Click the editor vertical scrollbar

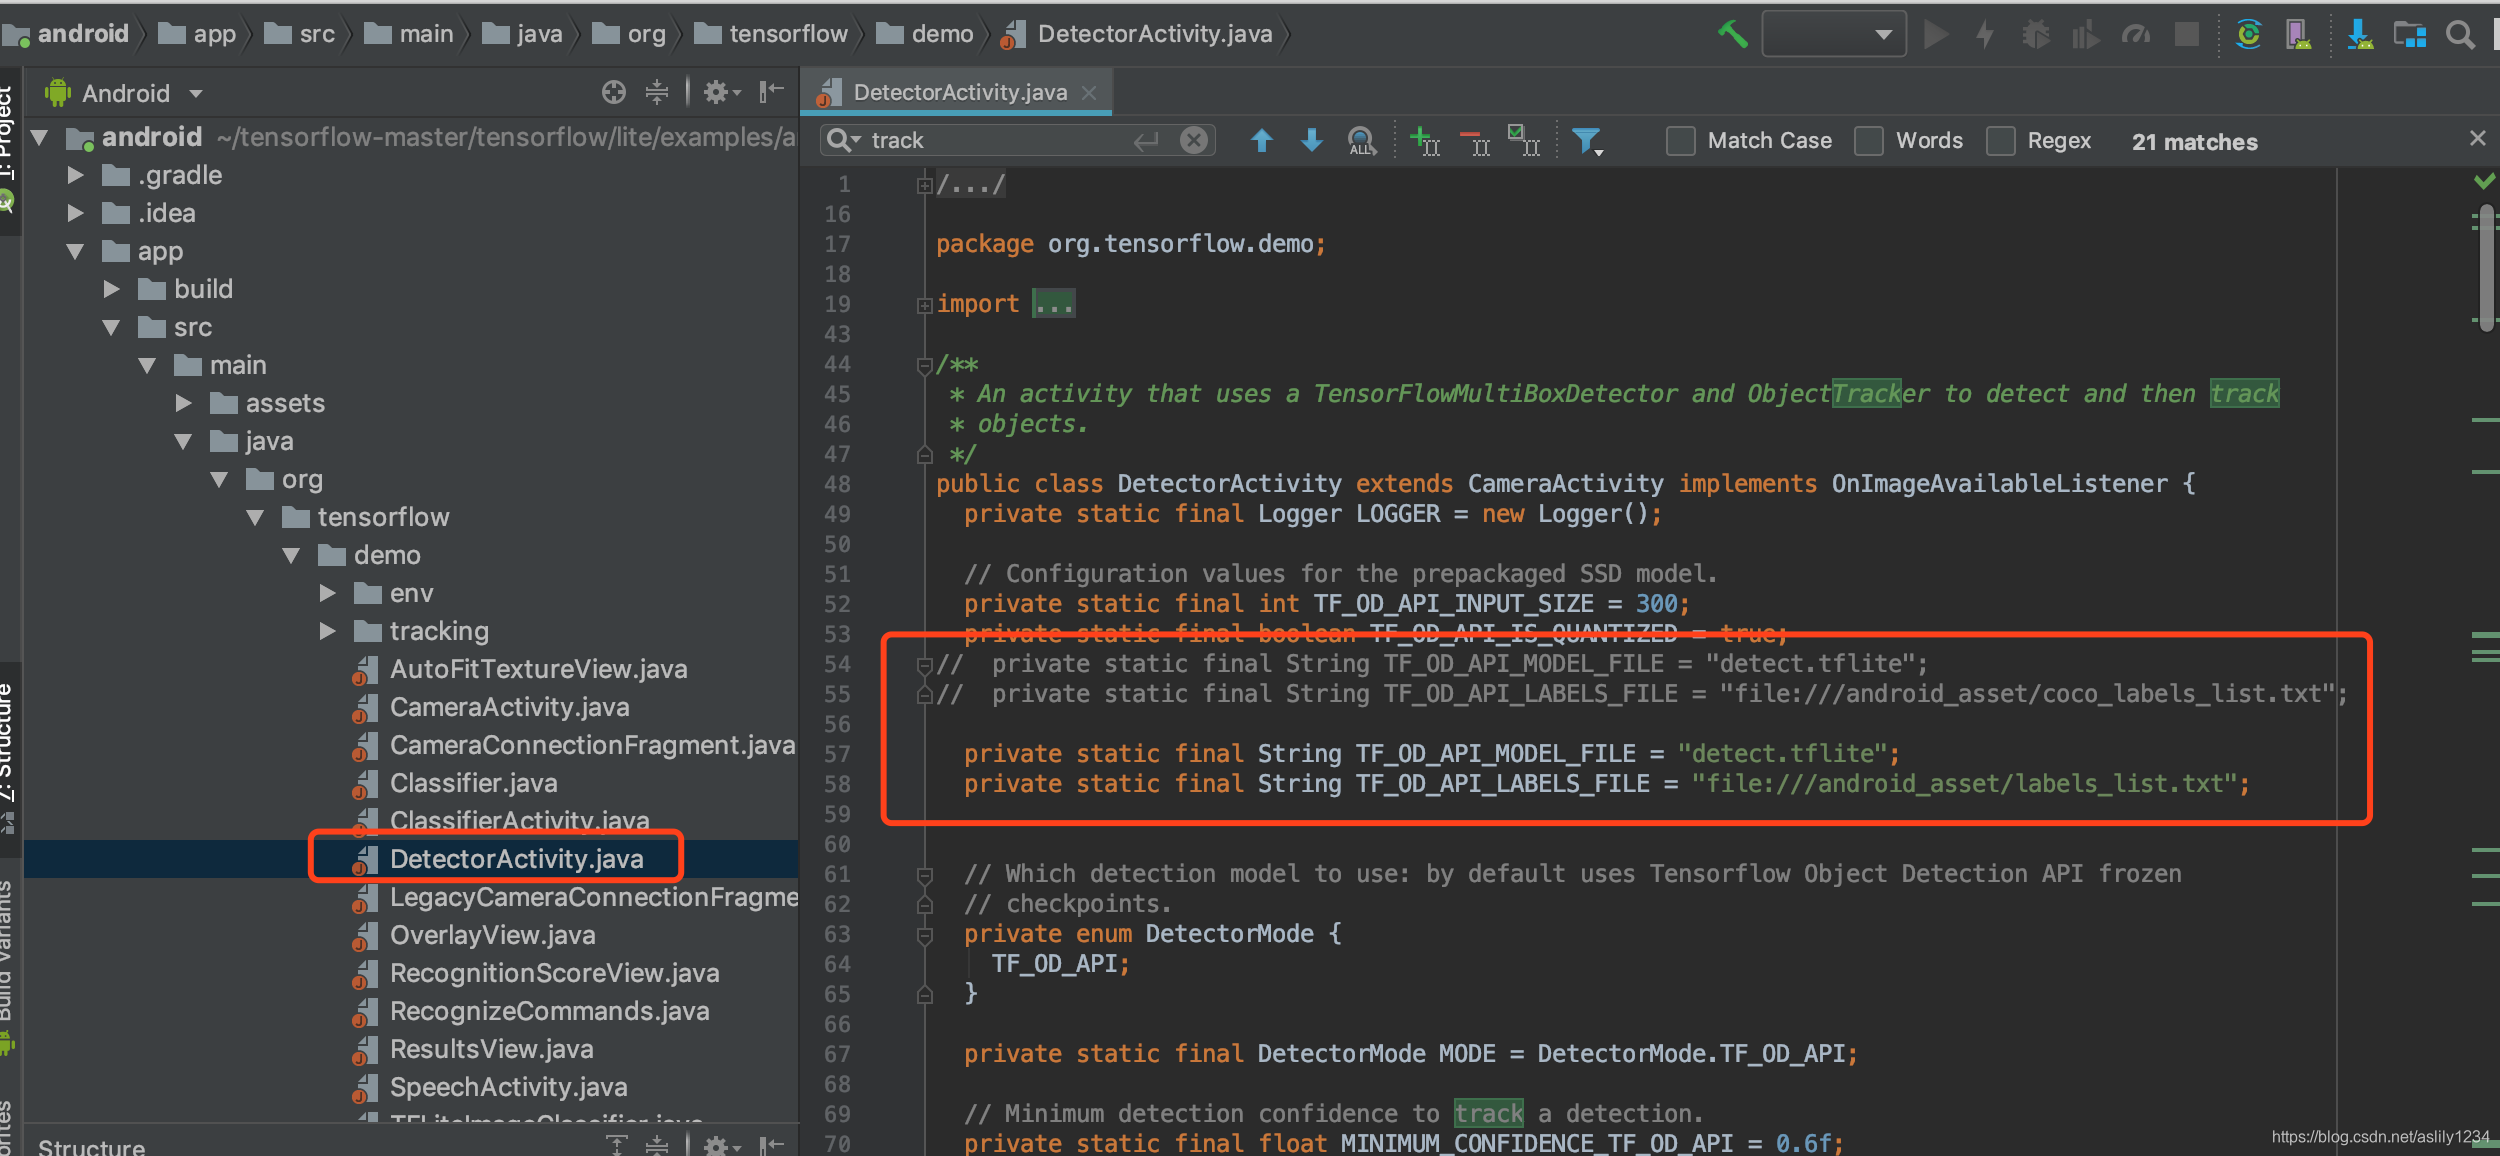[2486, 270]
